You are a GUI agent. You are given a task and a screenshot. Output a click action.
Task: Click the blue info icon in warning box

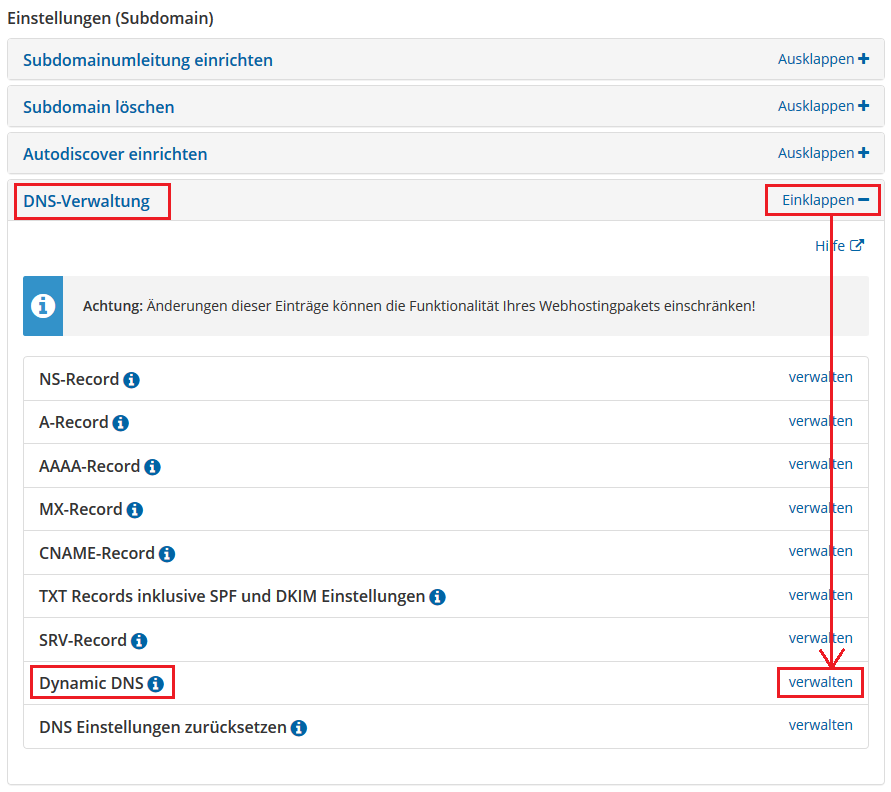(x=43, y=306)
